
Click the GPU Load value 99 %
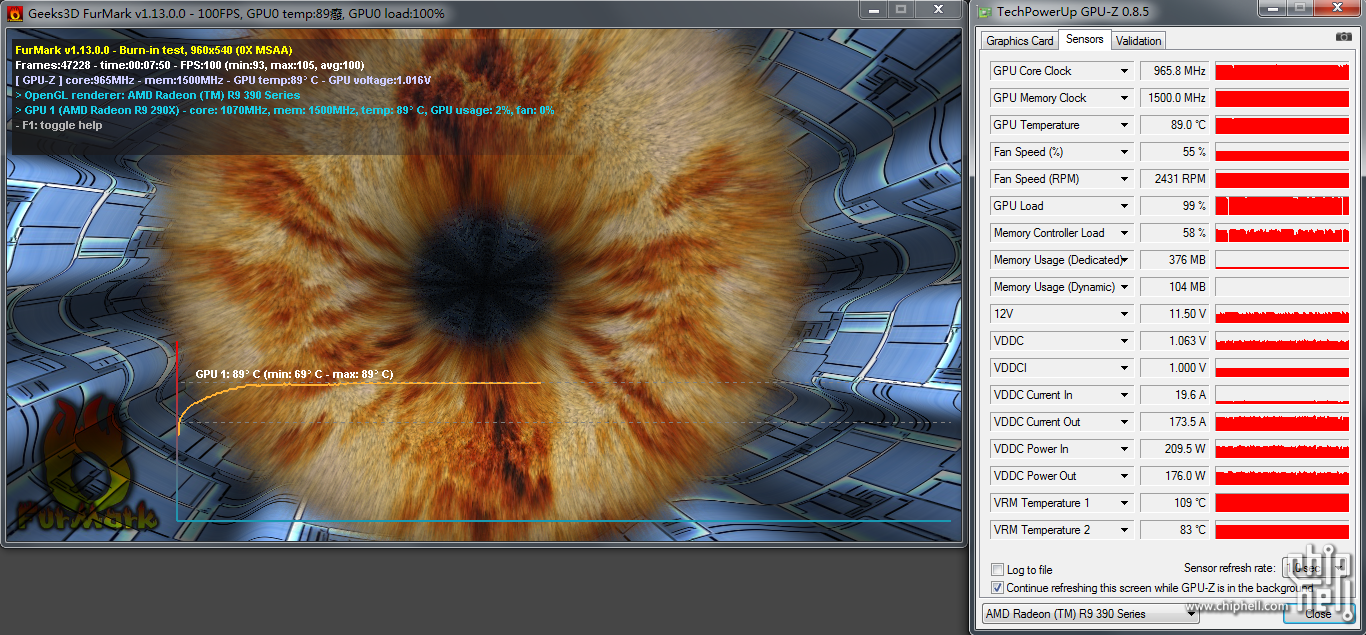pyautogui.click(x=1174, y=206)
